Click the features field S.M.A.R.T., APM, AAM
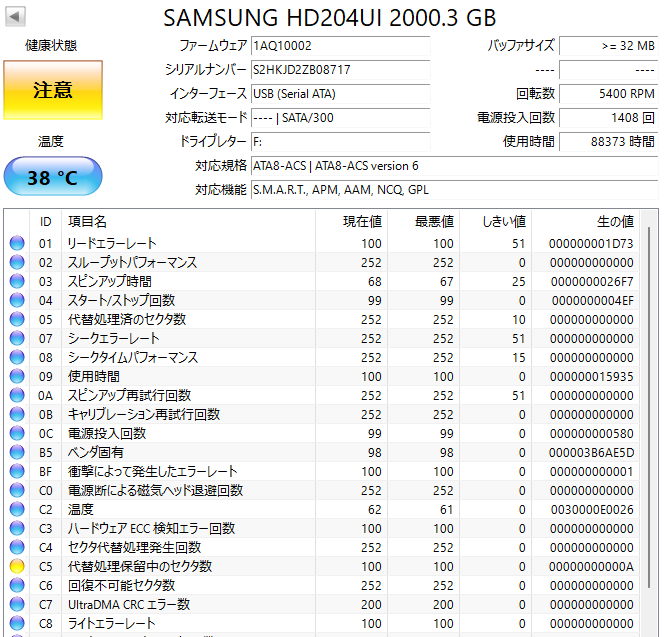 (455, 190)
